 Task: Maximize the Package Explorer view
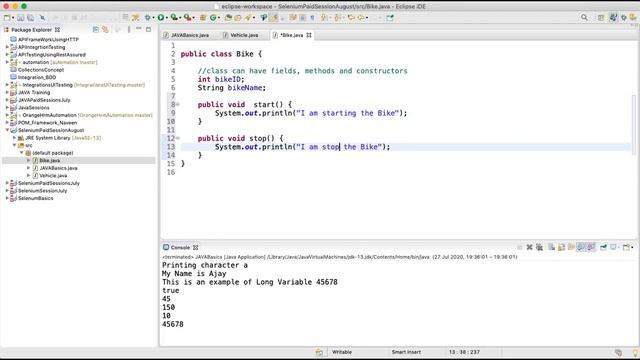(149, 29)
